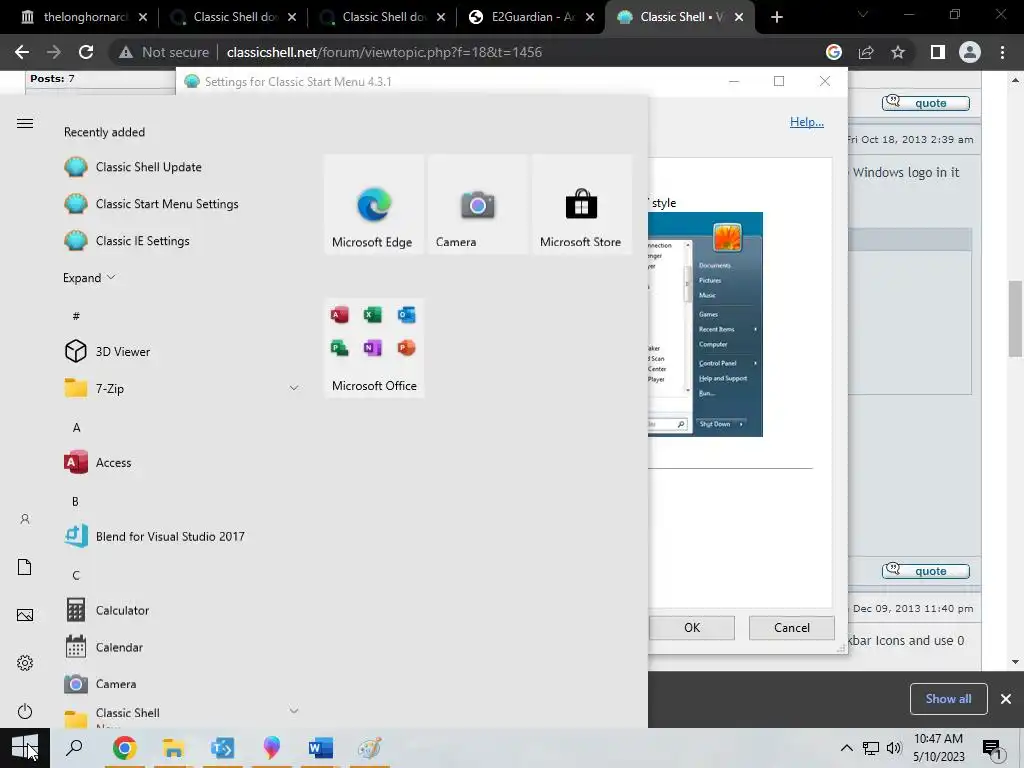Launch Access from the app list

click(98, 462)
